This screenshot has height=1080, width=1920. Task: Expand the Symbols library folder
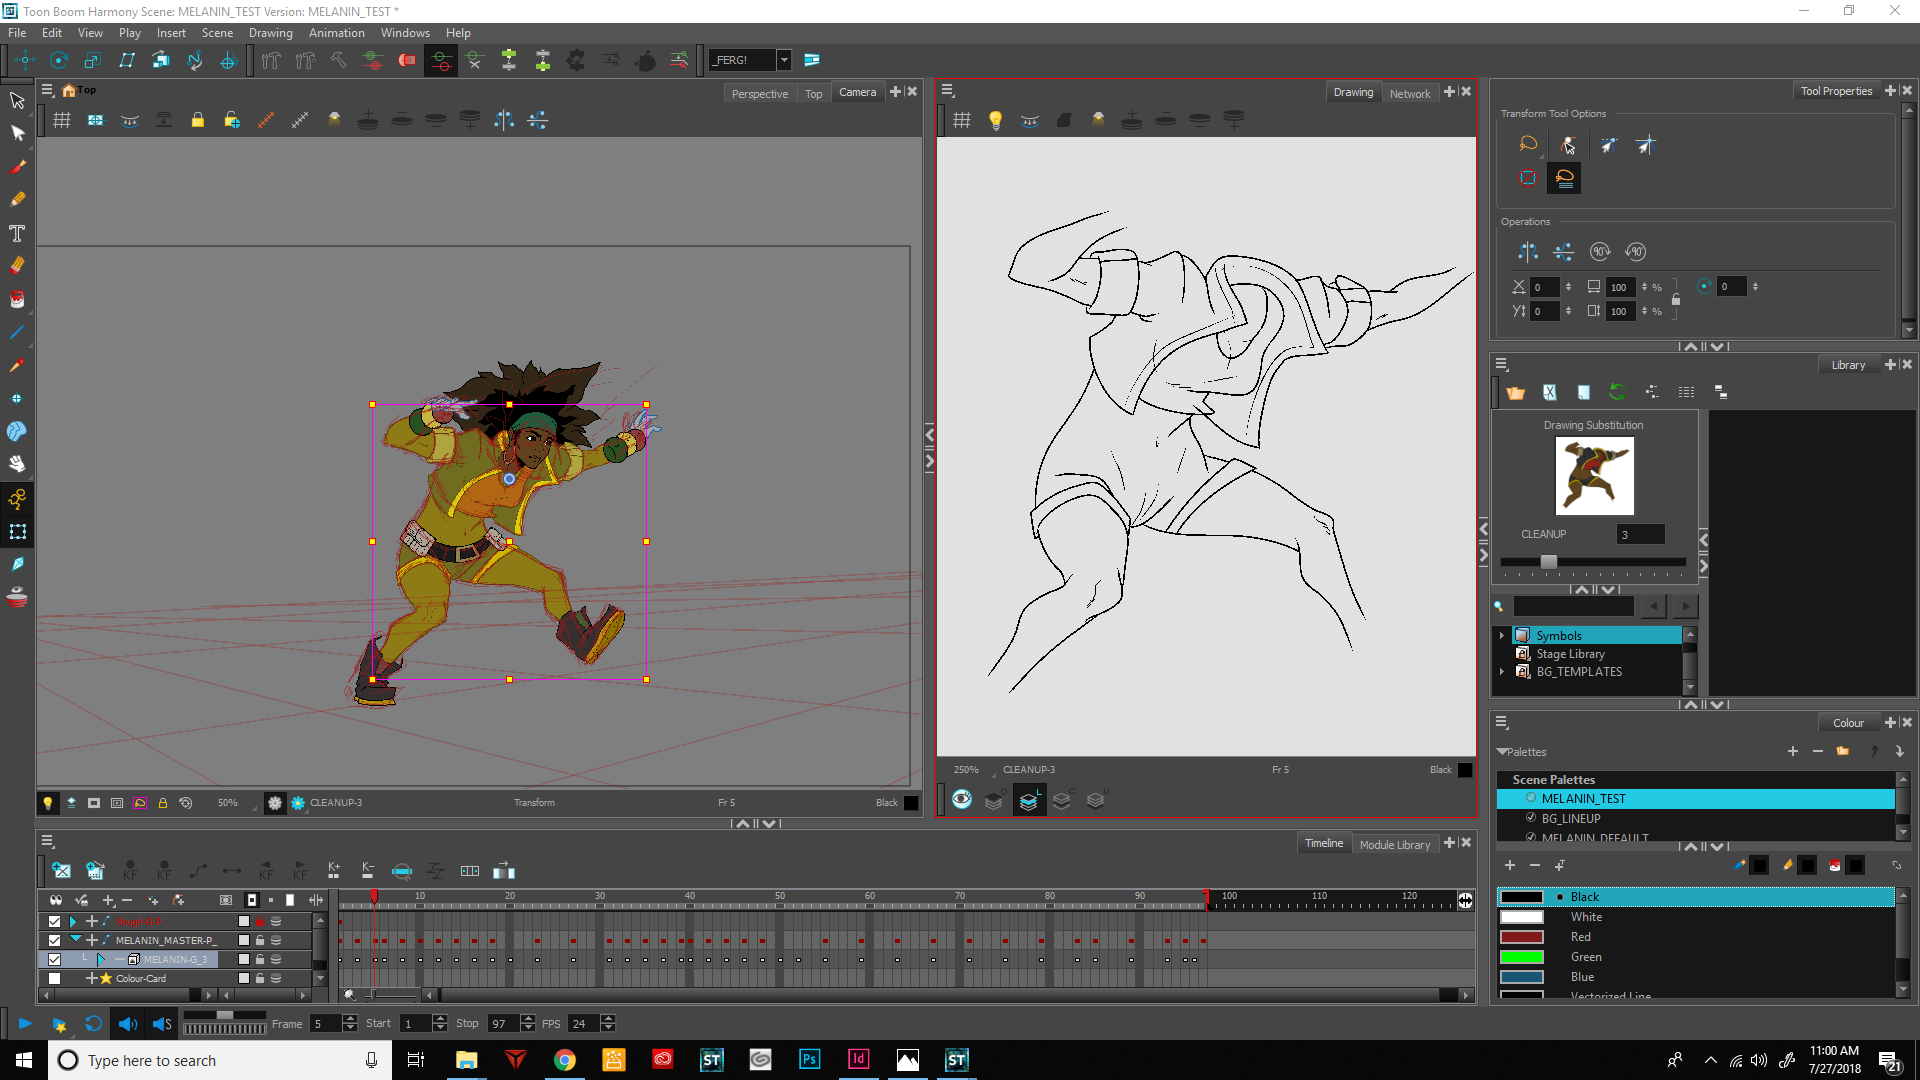coord(1501,635)
